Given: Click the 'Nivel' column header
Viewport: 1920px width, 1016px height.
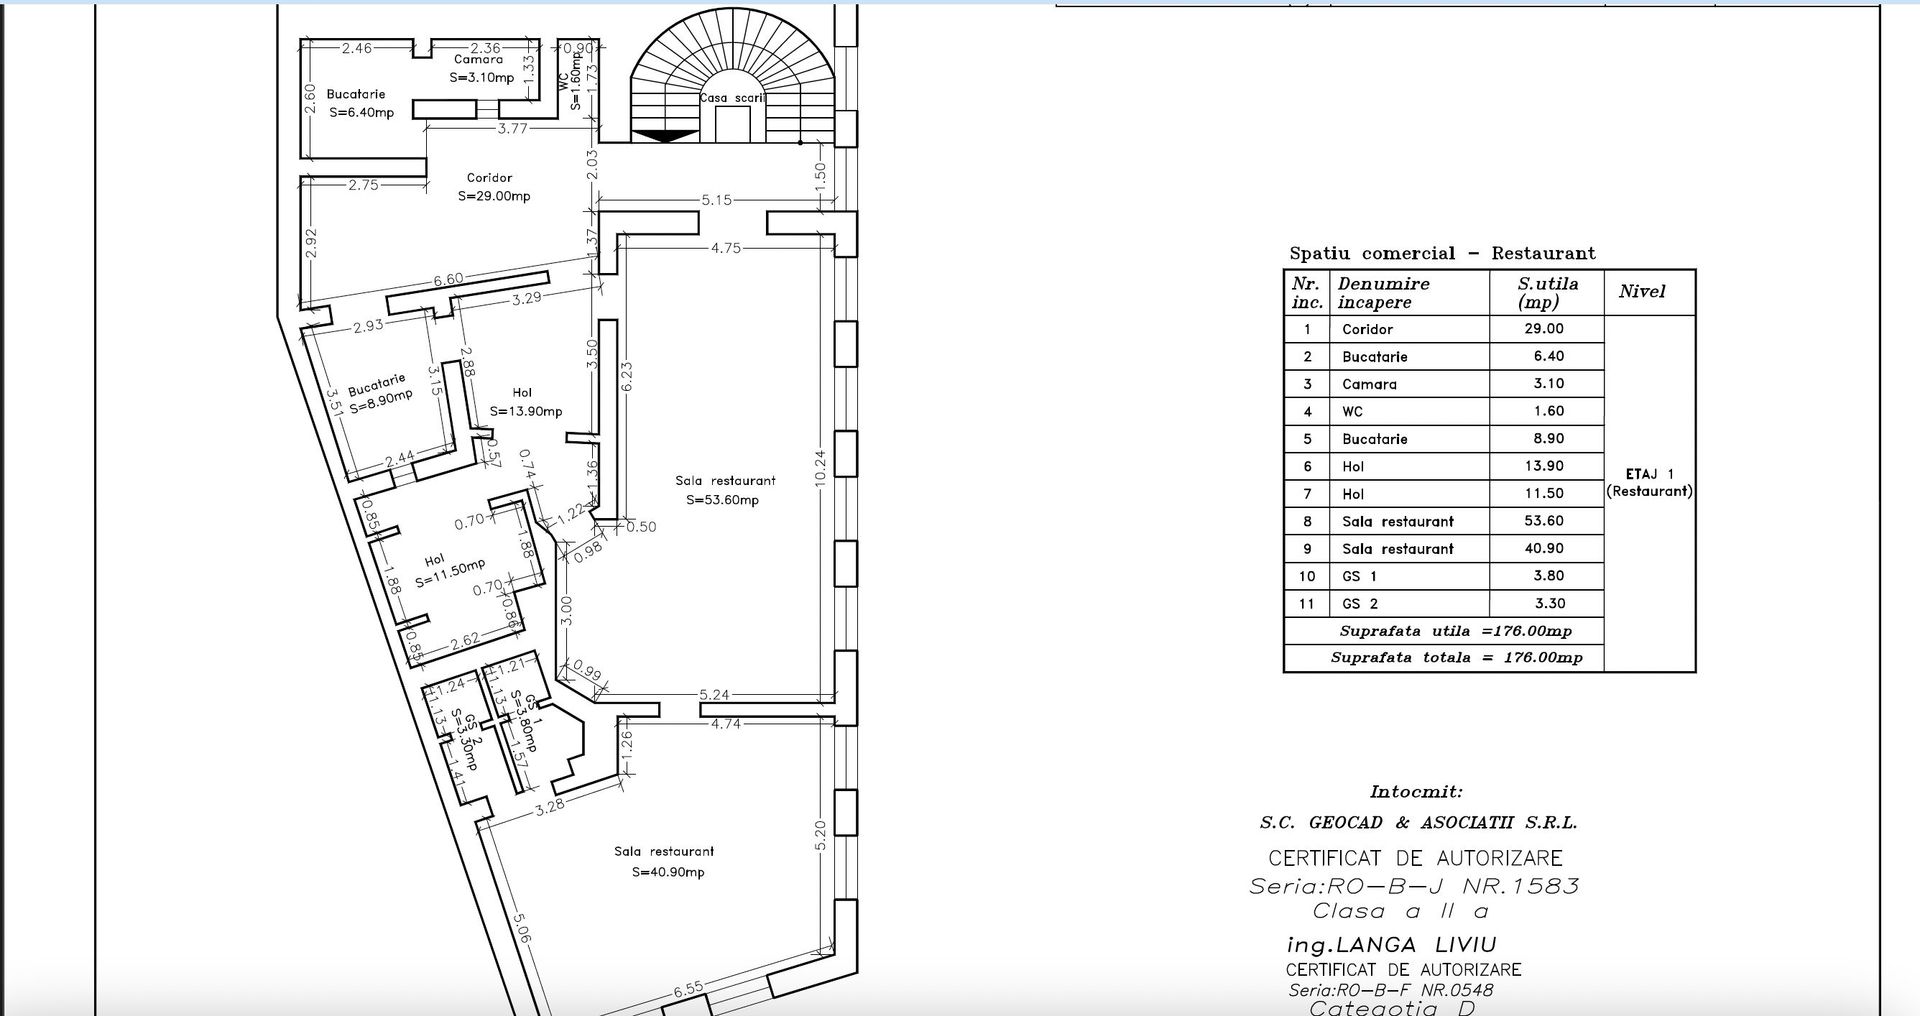Looking at the screenshot, I should coord(1641,292).
